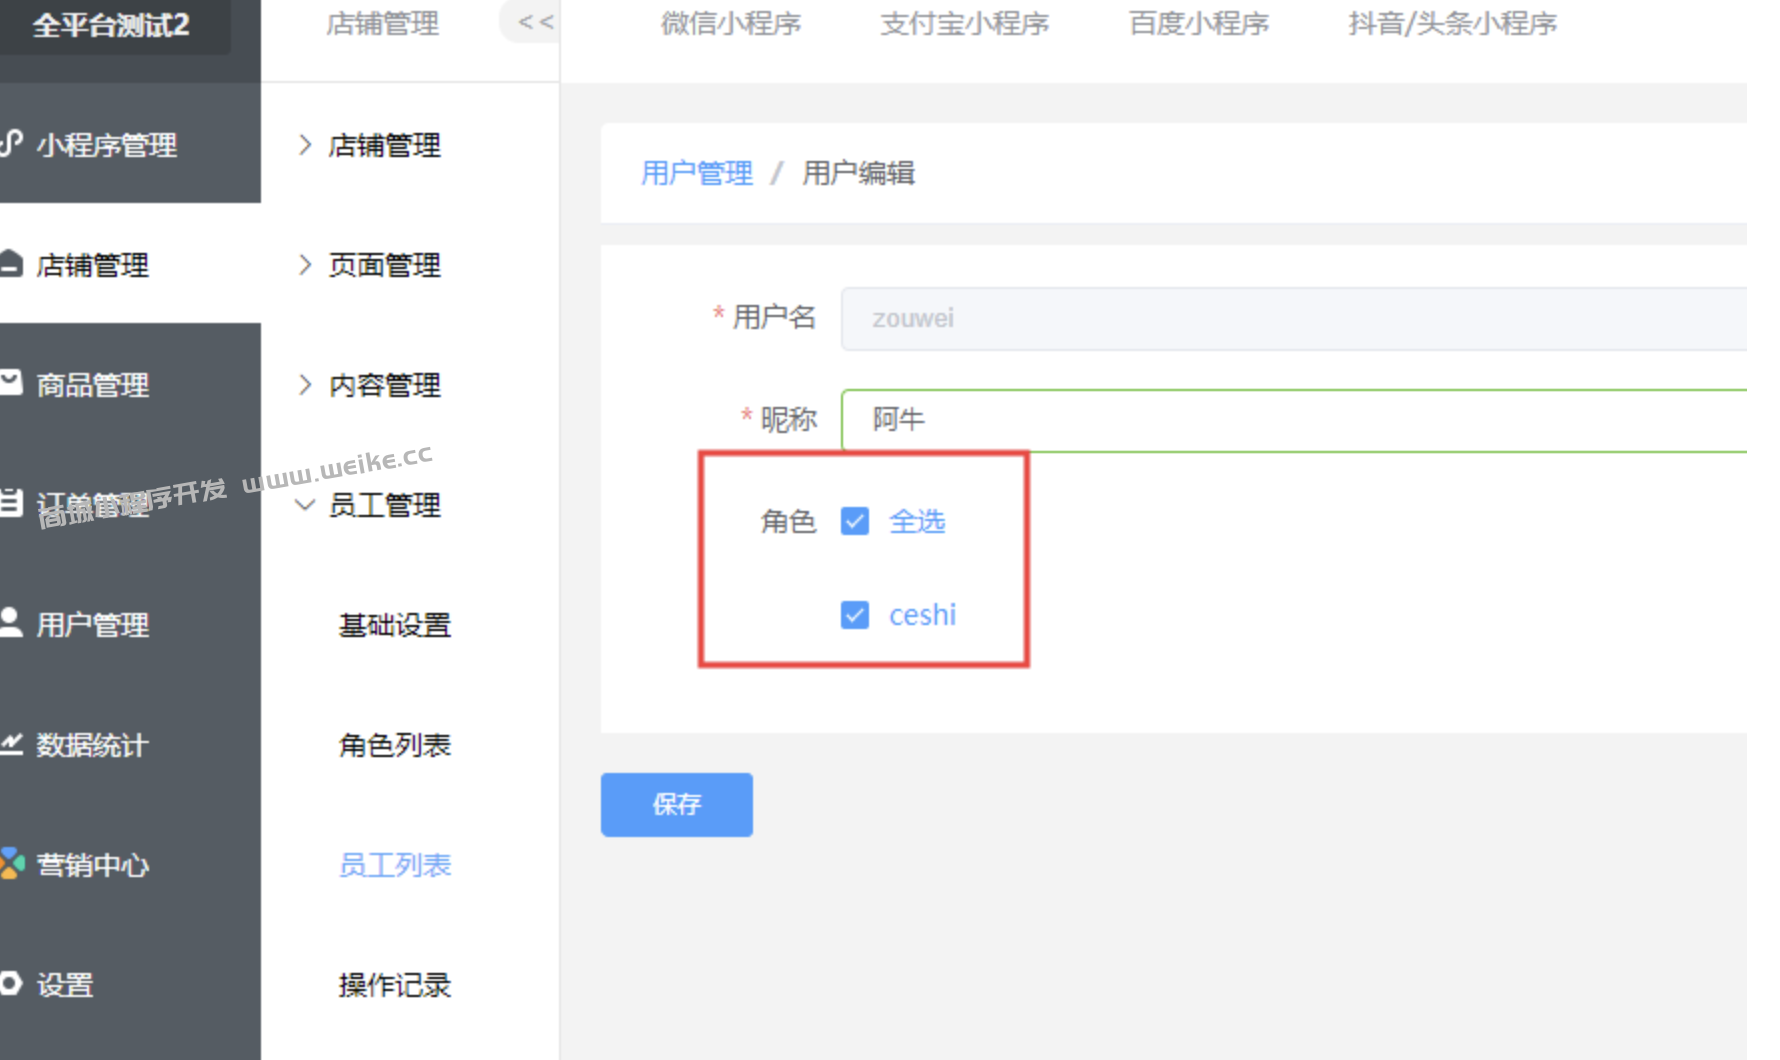Open 设置 in the main sidebar
This screenshot has height=1060, width=1780.
click(65, 985)
